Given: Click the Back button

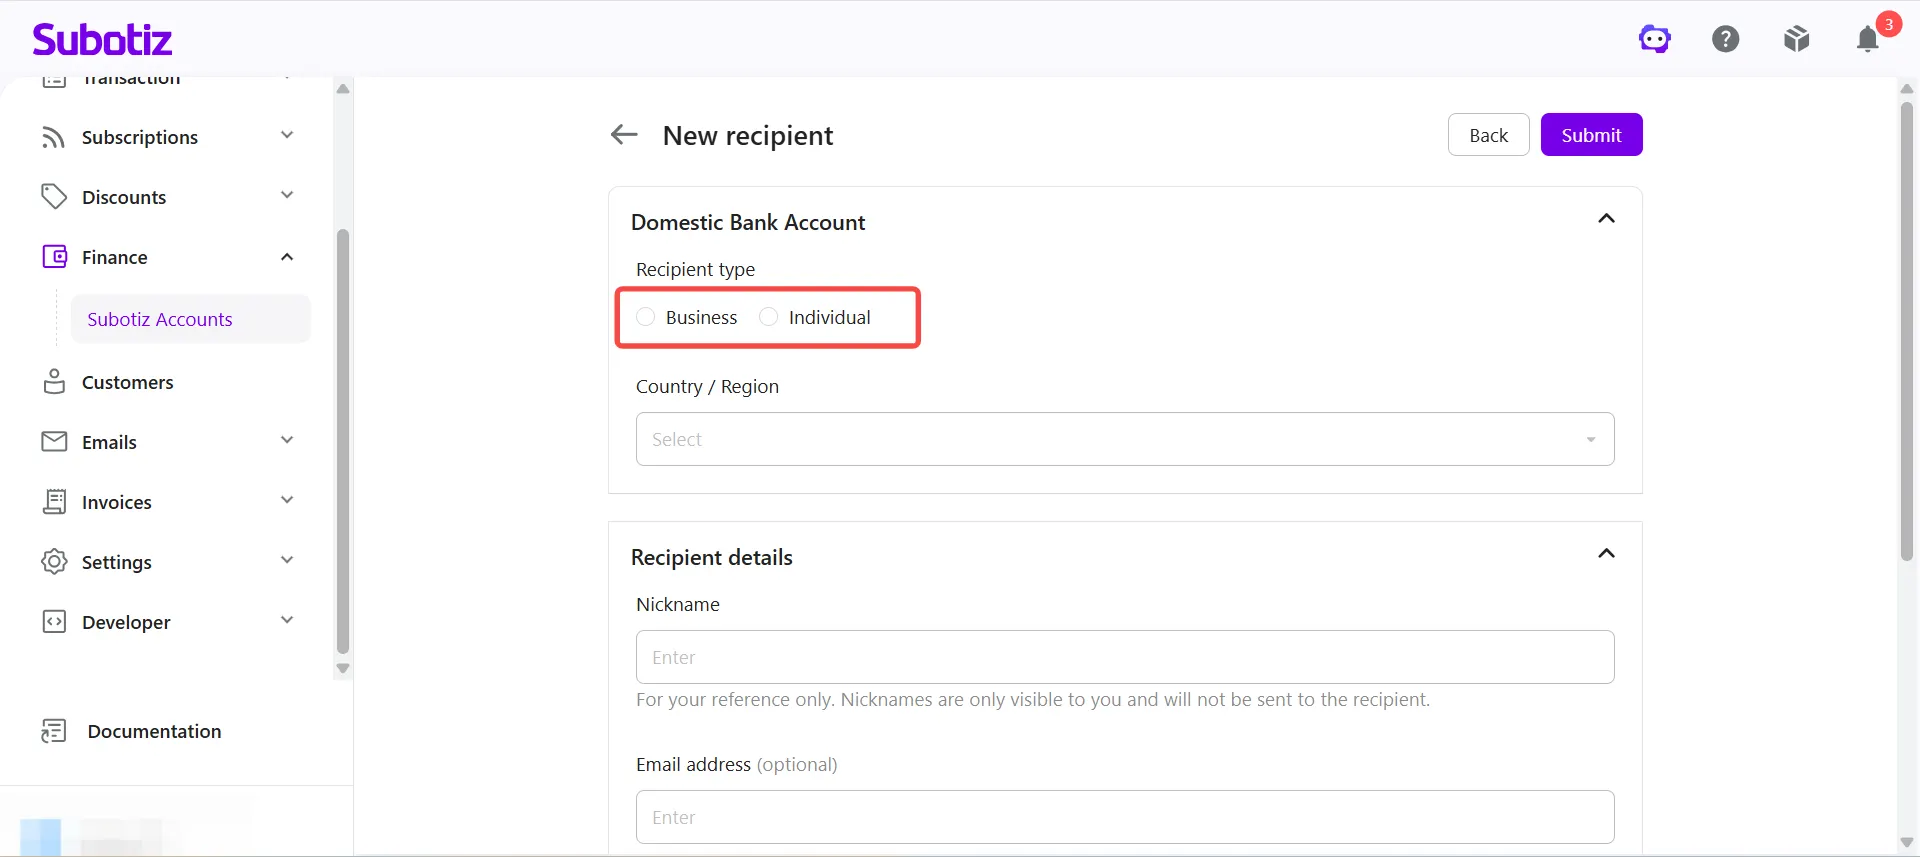Looking at the screenshot, I should [x=1489, y=135].
